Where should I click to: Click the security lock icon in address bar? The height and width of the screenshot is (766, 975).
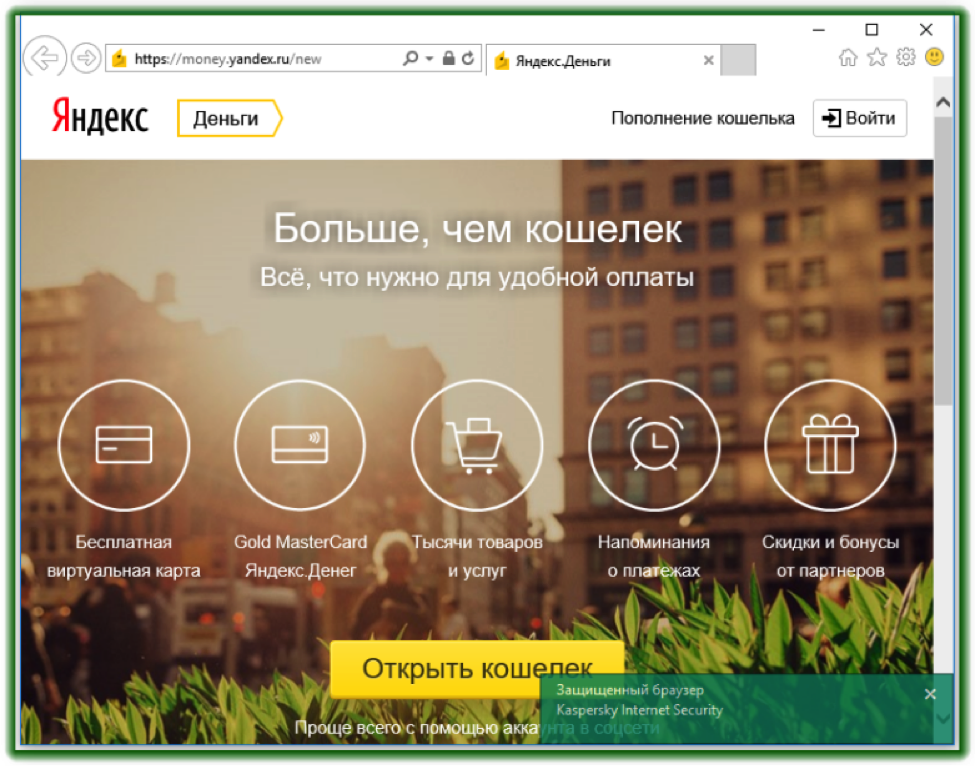[x=448, y=58]
